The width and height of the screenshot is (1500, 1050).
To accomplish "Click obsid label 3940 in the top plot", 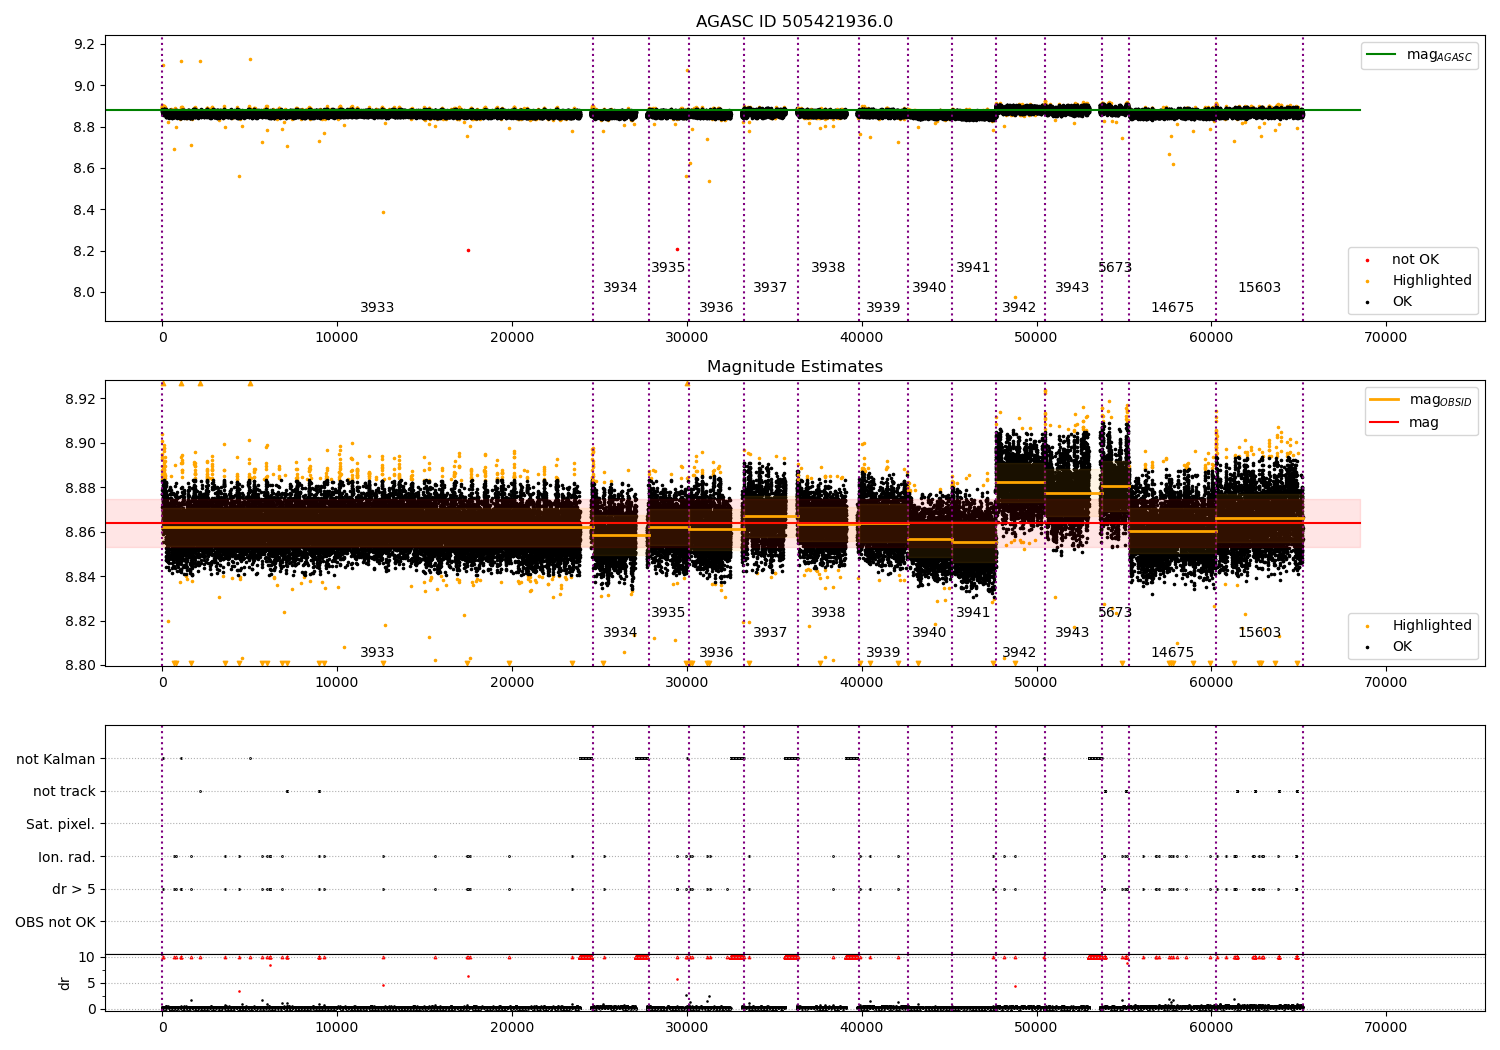I will click(929, 288).
